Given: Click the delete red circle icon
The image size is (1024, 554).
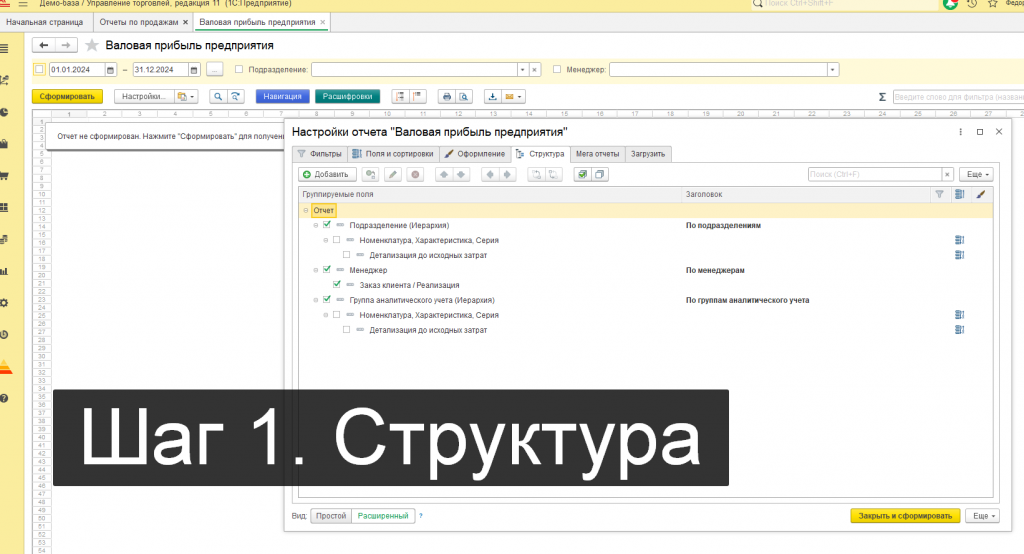Looking at the screenshot, I should (x=415, y=174).
